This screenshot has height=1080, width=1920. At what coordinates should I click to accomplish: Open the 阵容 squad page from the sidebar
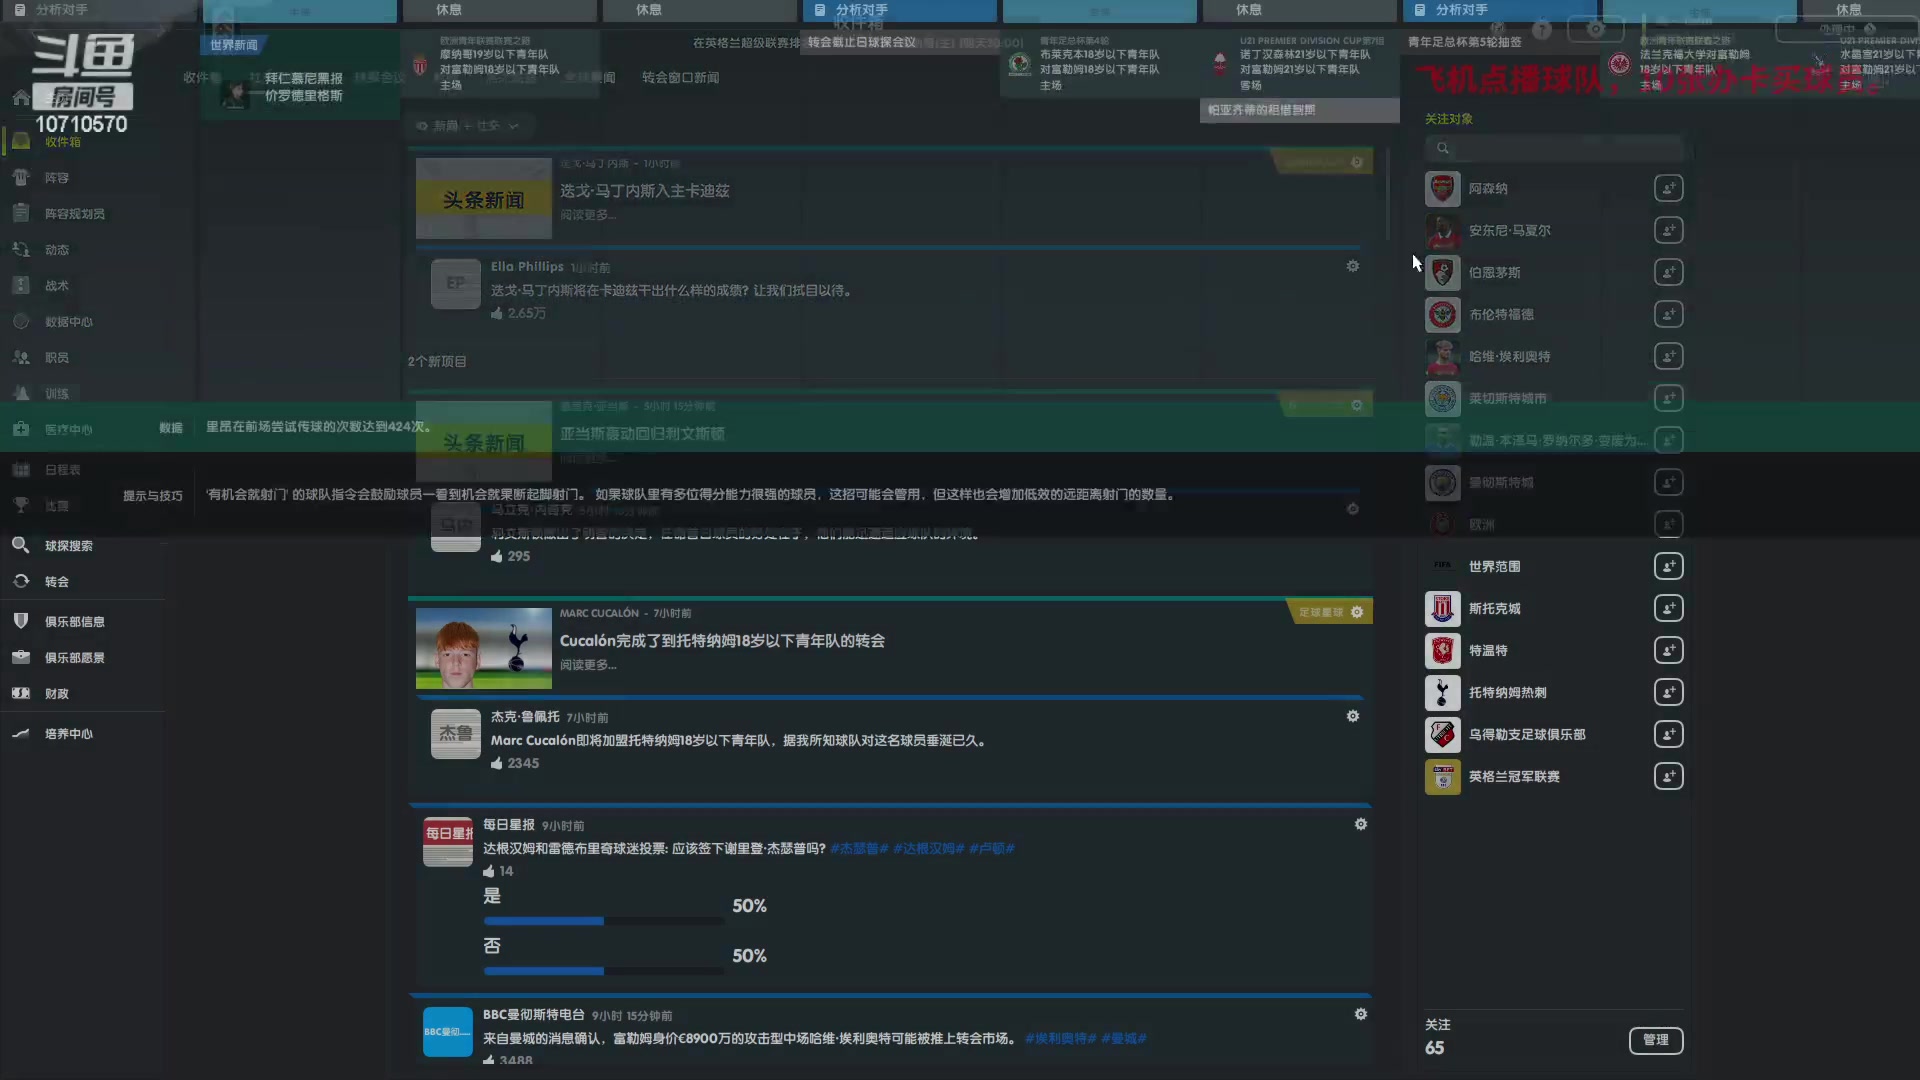click(56, 178)
